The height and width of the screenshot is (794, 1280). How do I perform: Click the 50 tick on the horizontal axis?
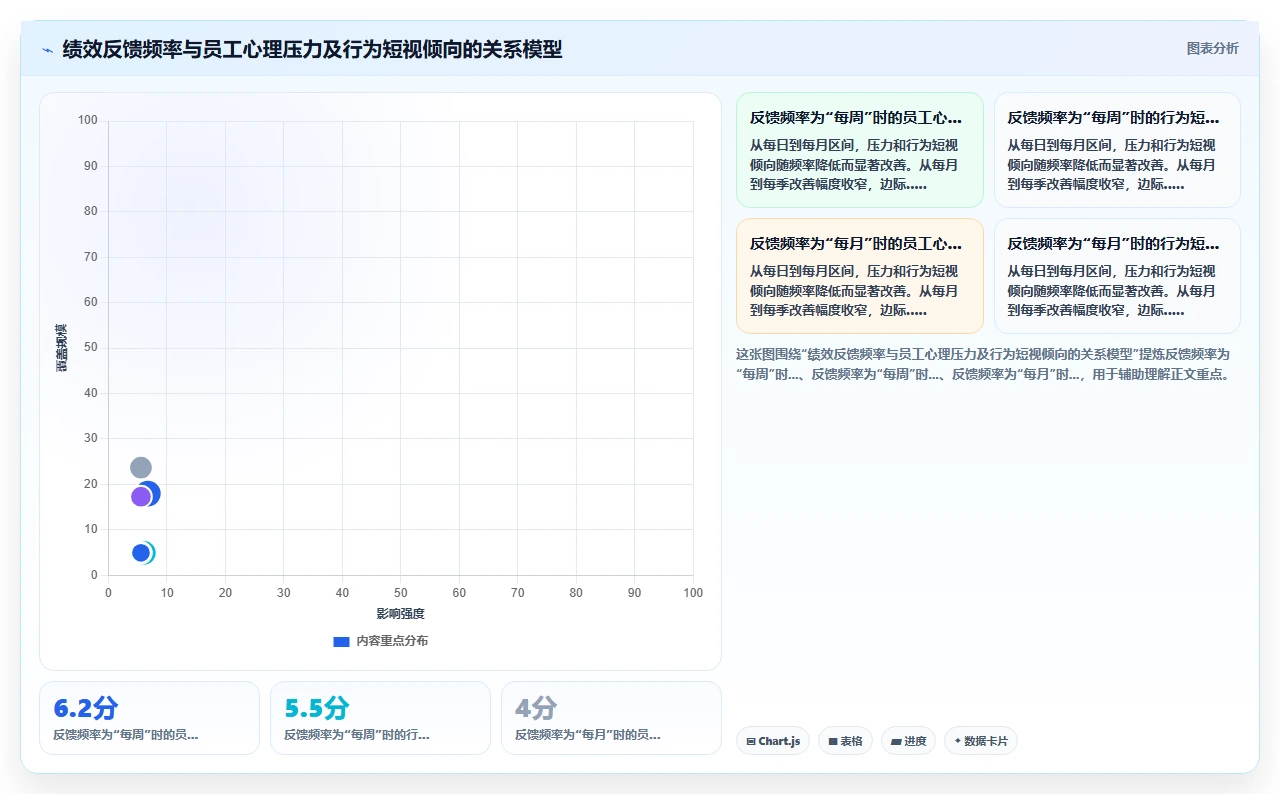click(401, 593)
